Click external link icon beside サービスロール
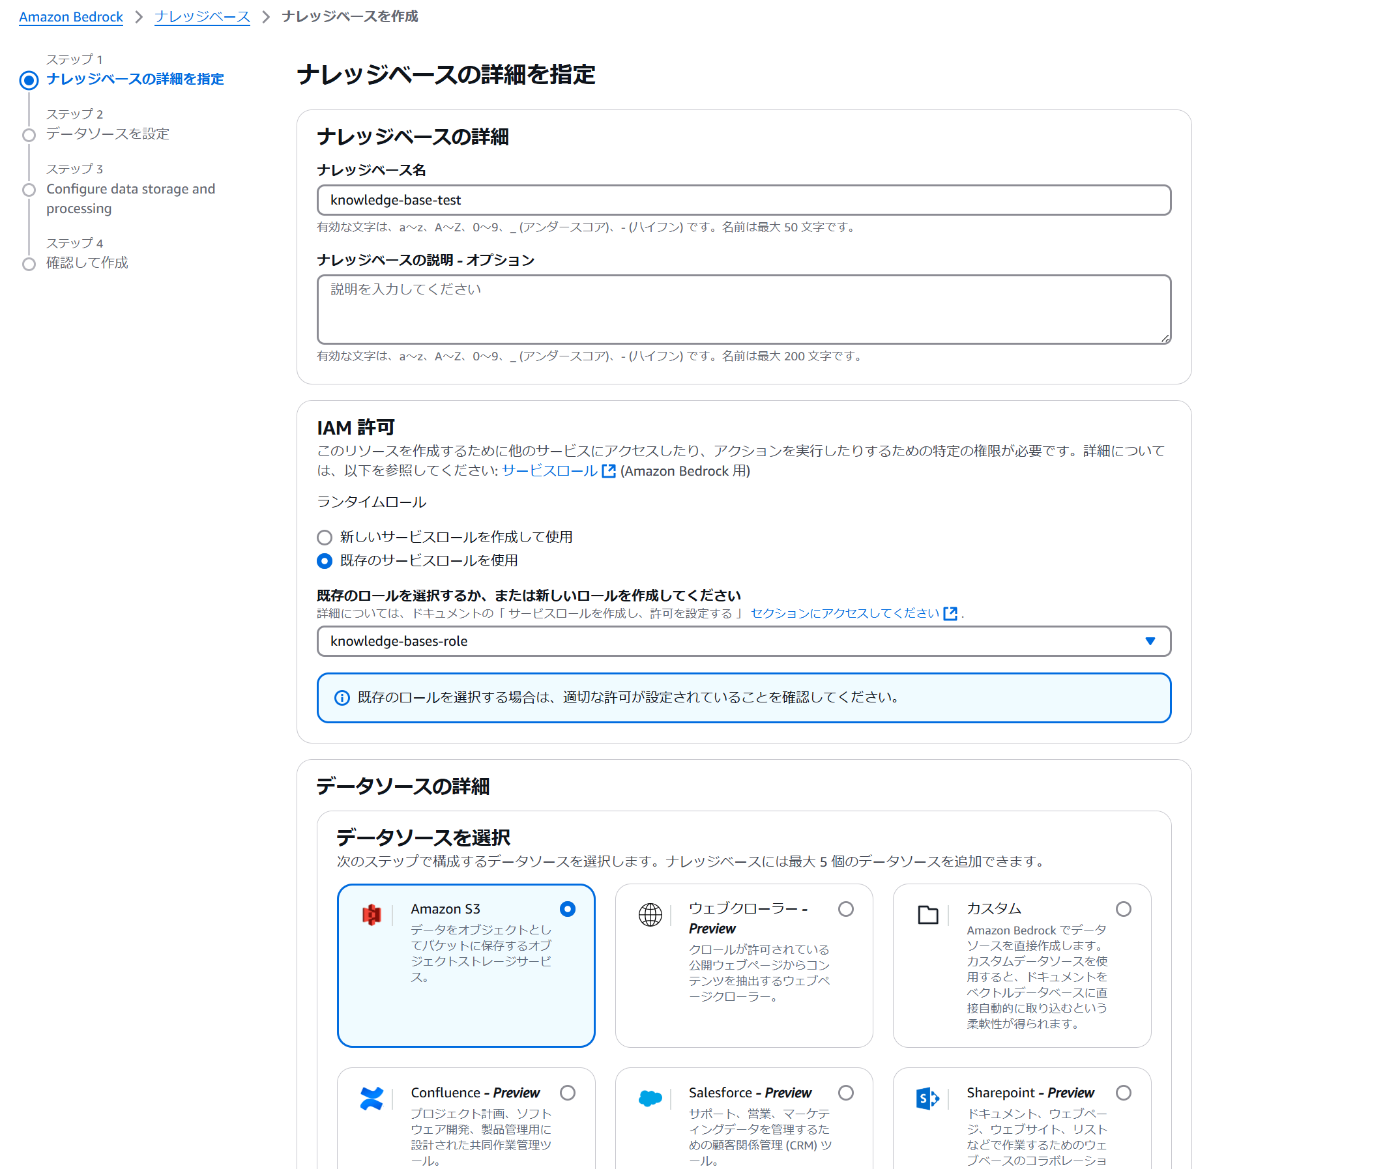The width and height of the screenshot is (1400, 1169). (x=609, y=471)
